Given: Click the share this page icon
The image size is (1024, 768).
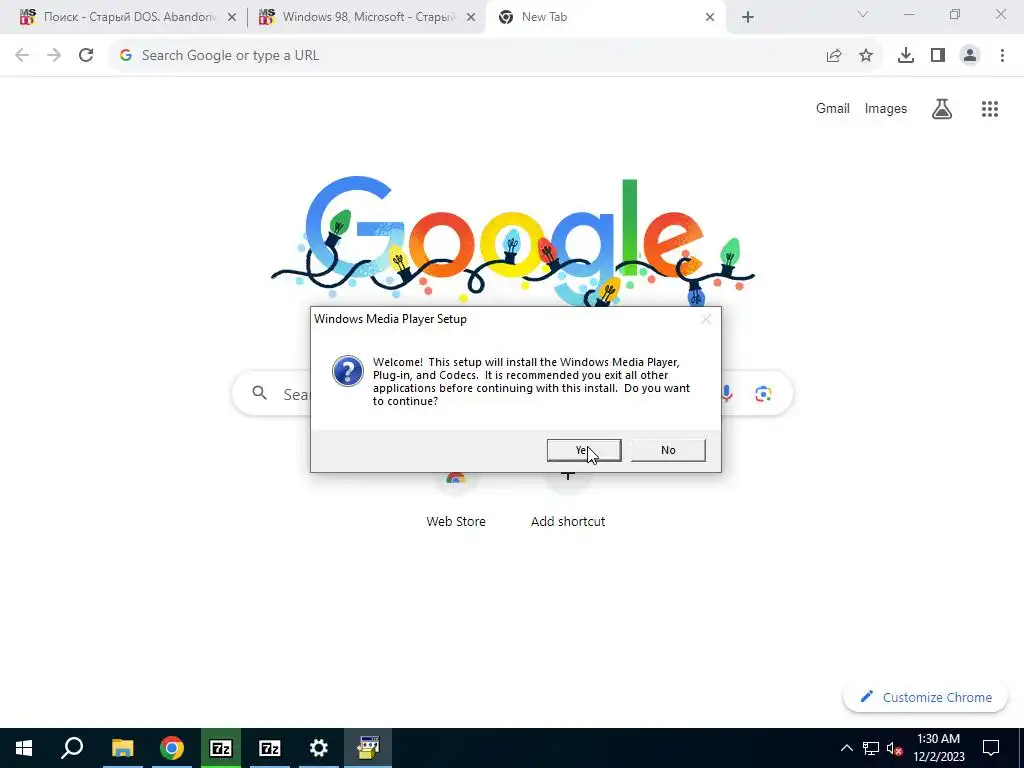Looking at the screenshot, I should (834, 56).
